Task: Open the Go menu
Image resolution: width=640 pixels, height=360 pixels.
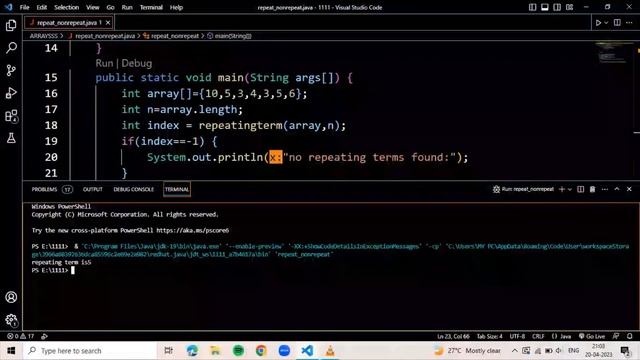Action: point(110,7)
